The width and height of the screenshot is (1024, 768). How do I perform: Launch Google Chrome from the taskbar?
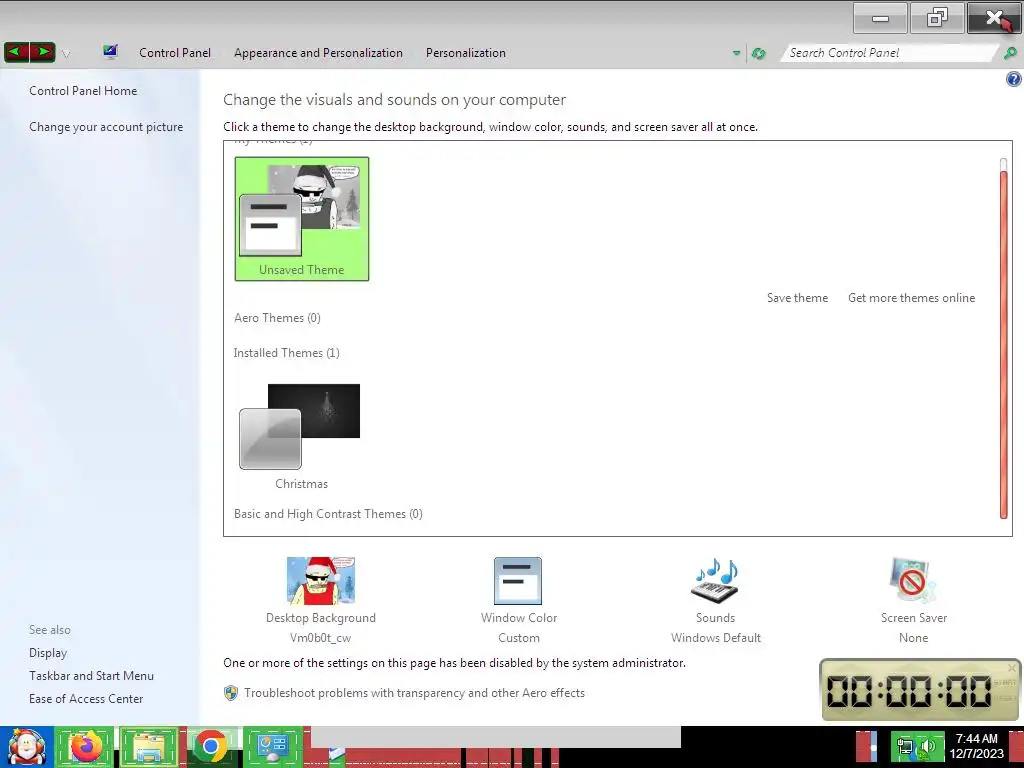(211, 747)
